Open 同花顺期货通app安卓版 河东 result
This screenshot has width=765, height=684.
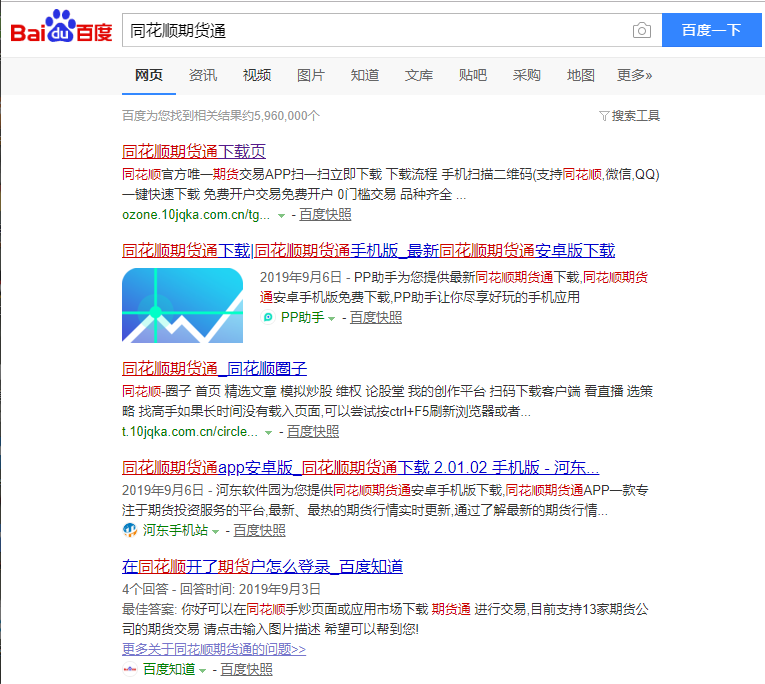pyautogui.click(x=361, y=467)
